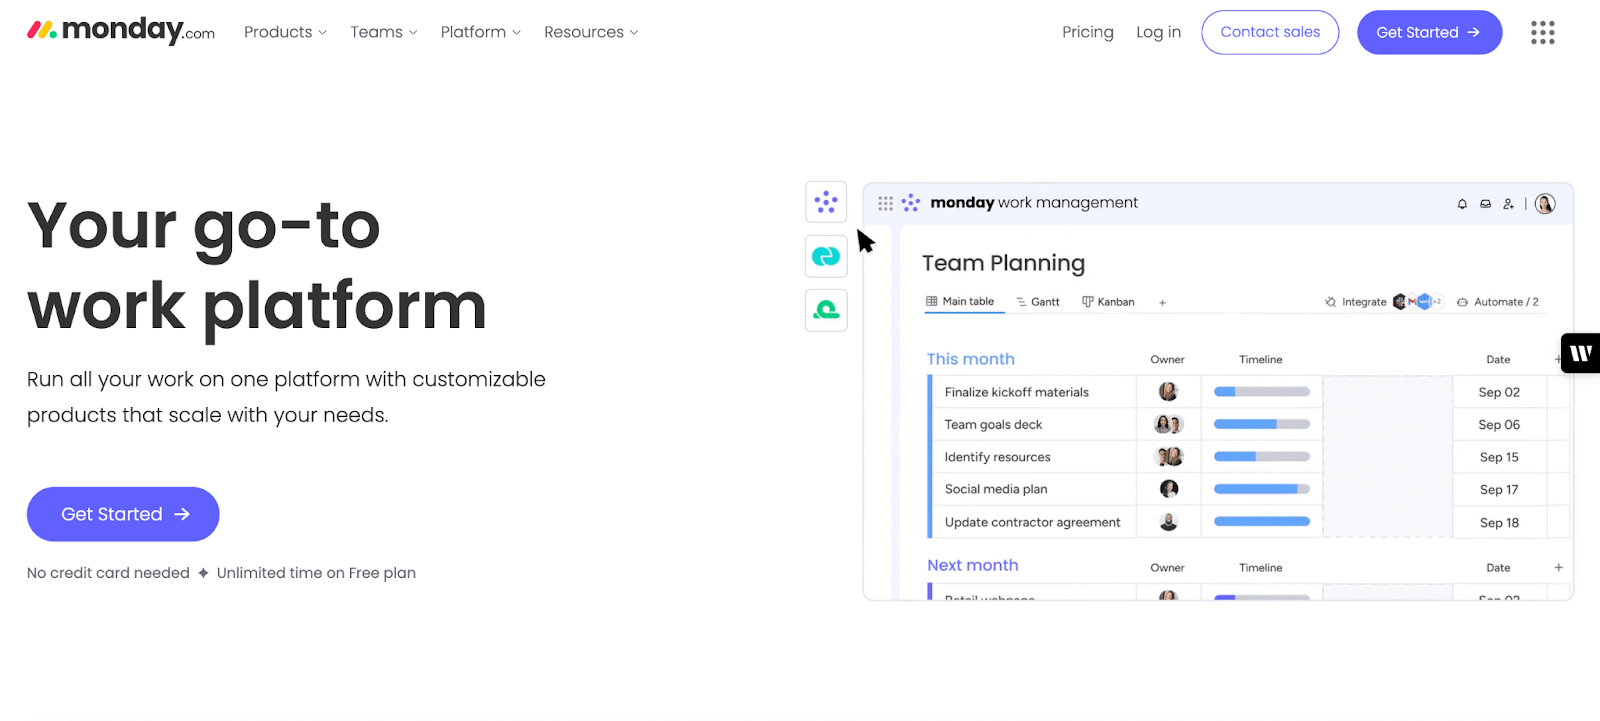Click the Sep 02 date cell
Image resolution: width=1600 pixels, height=721 pixels.
coord(1499,392)
